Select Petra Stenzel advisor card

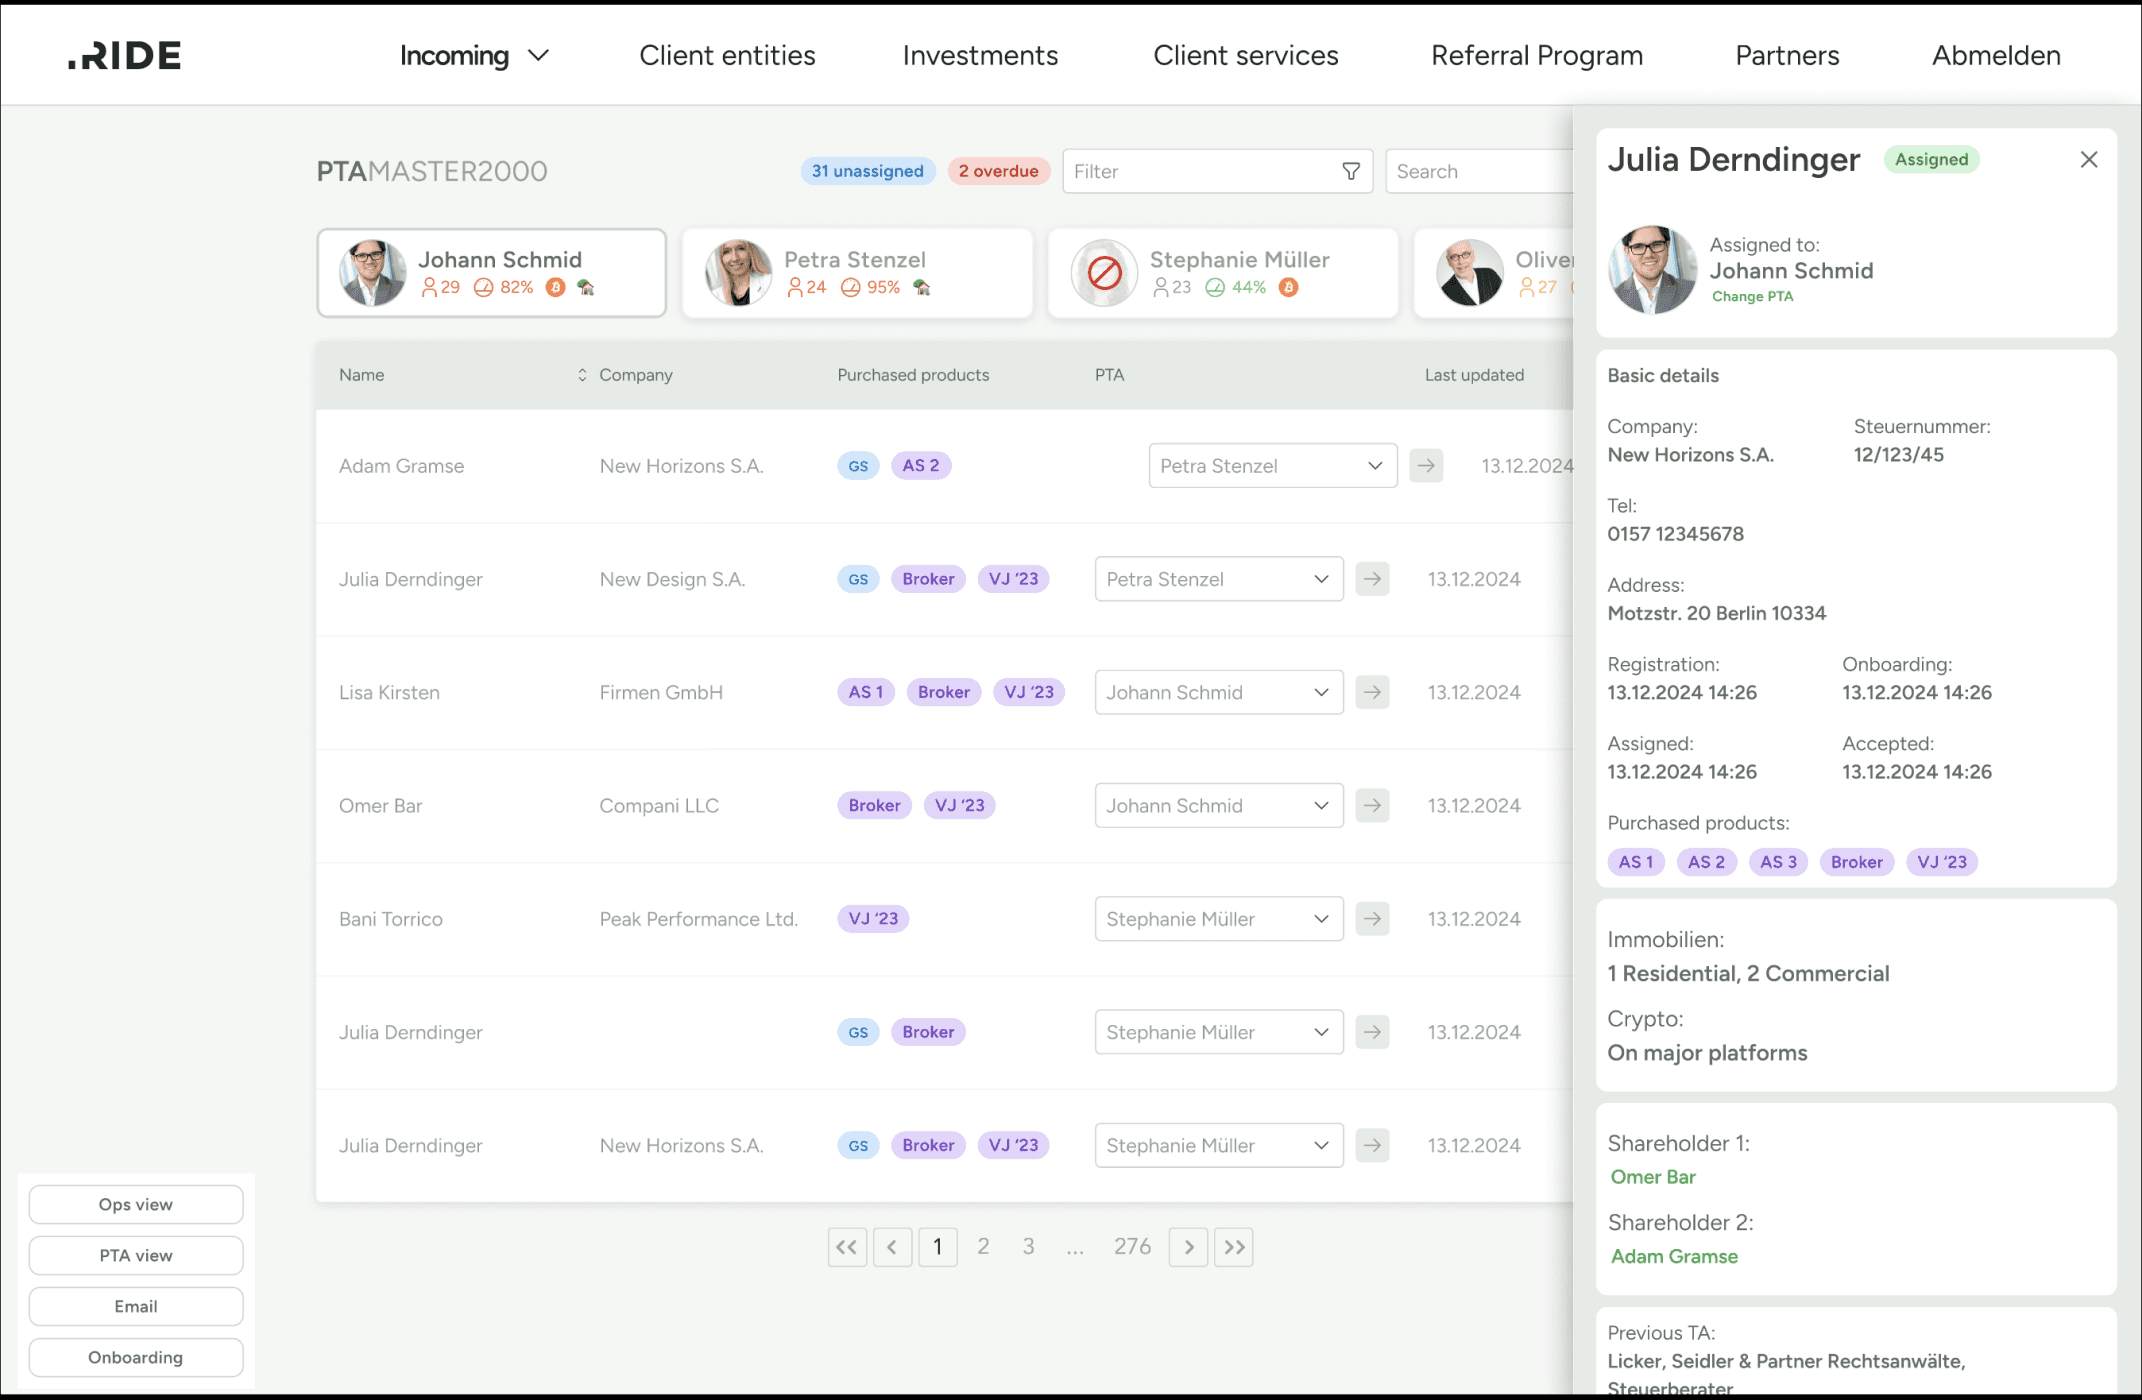coord(857,273)
